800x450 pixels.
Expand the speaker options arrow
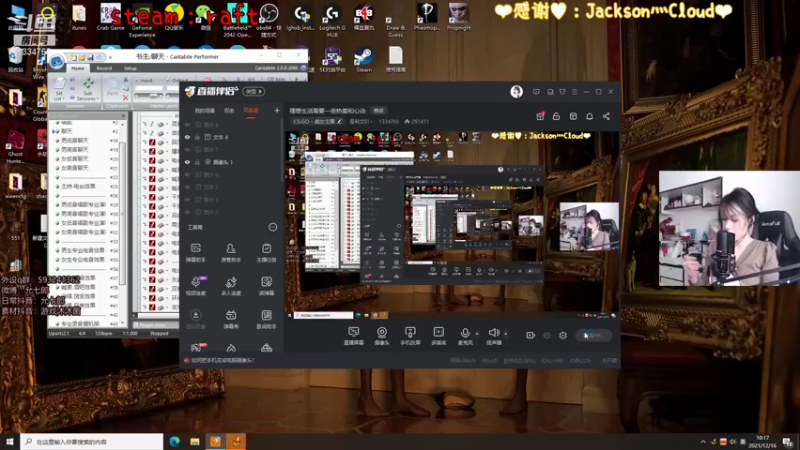click(506, 334)
